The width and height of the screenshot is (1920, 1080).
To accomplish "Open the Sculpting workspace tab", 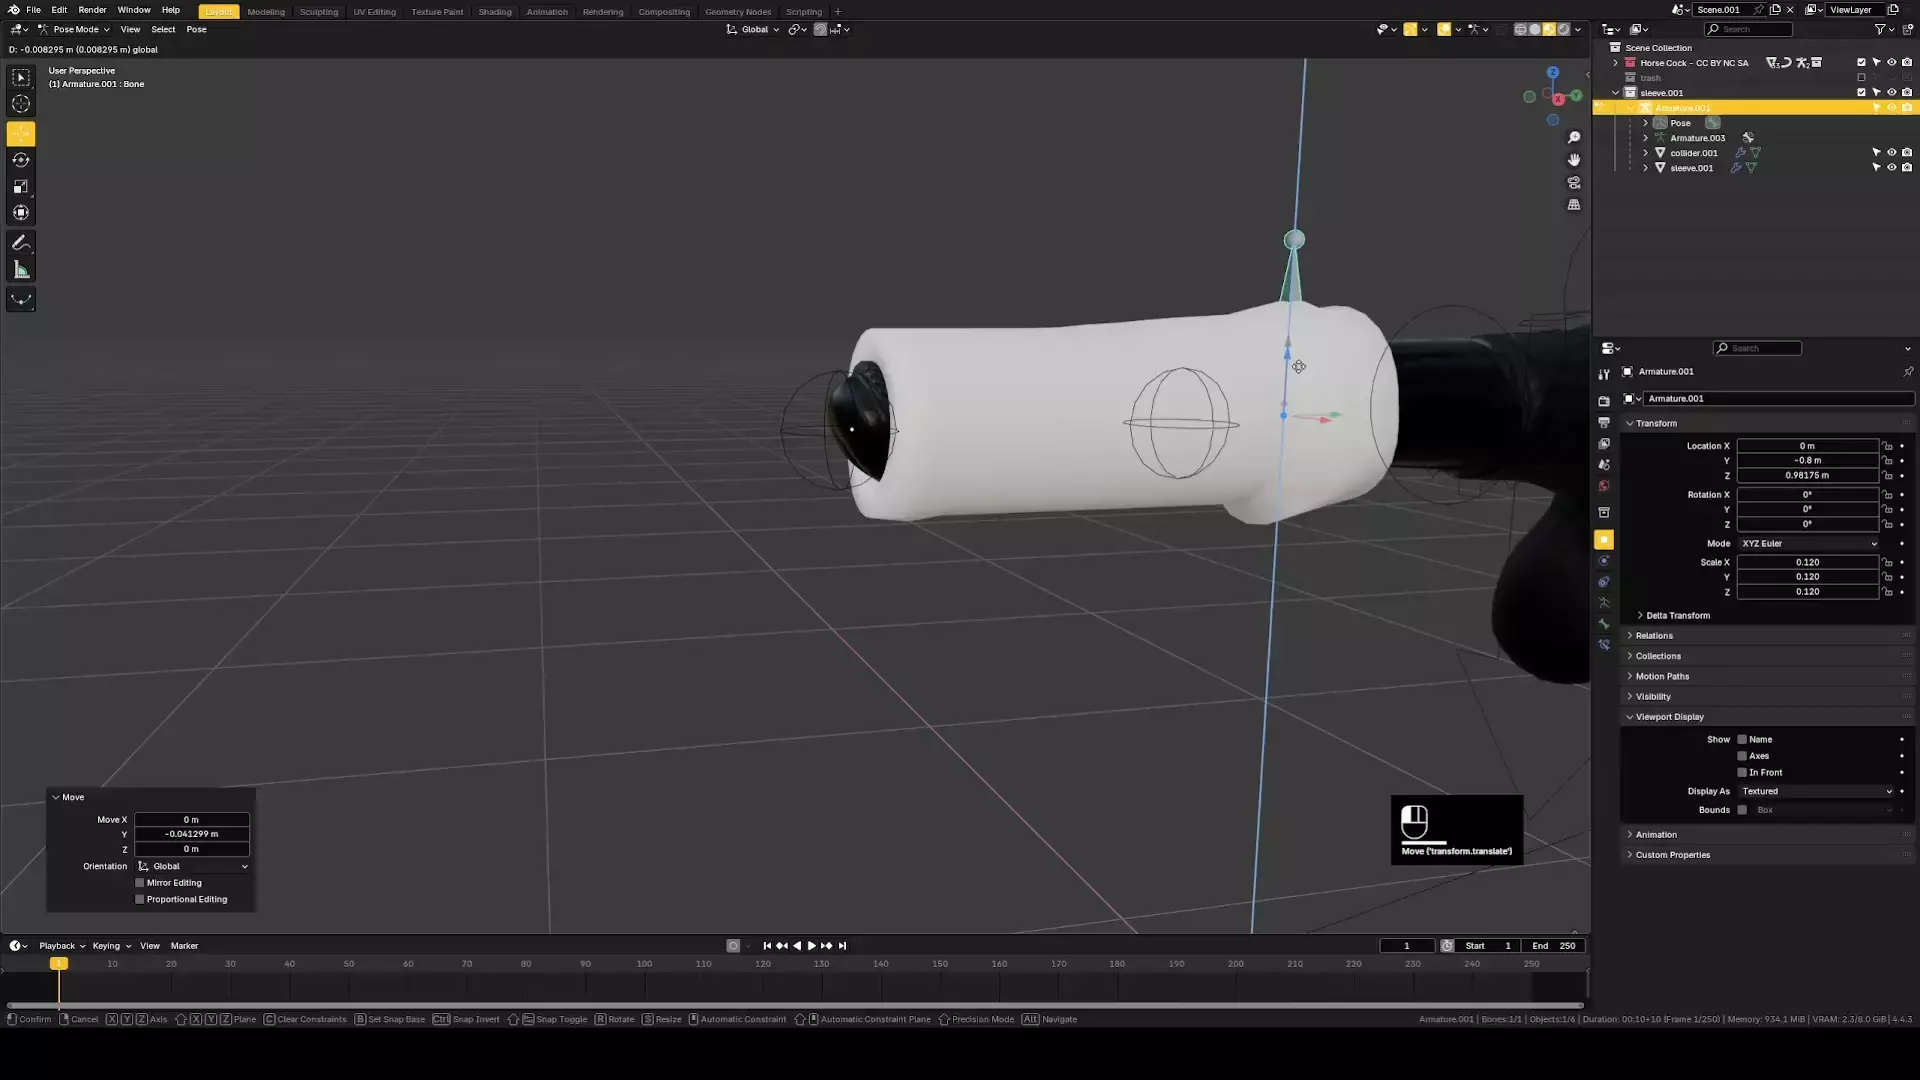I will pos(318,12).
